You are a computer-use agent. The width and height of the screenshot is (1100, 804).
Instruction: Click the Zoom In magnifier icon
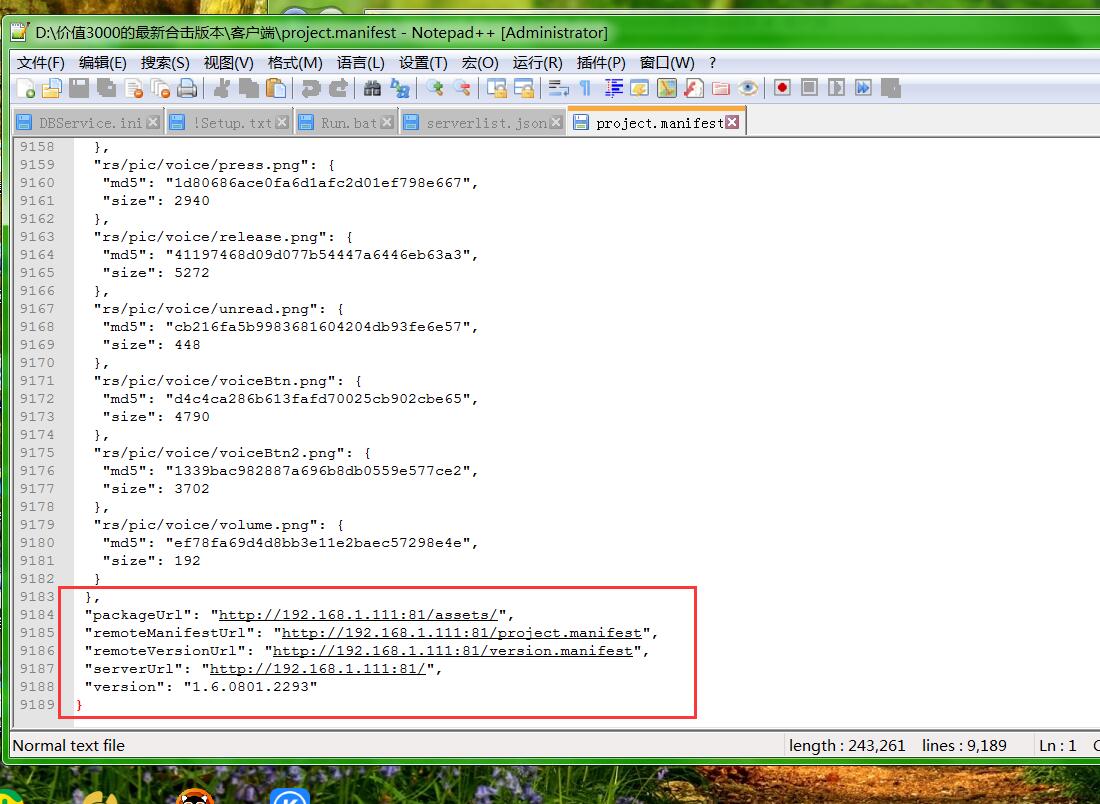434,88
